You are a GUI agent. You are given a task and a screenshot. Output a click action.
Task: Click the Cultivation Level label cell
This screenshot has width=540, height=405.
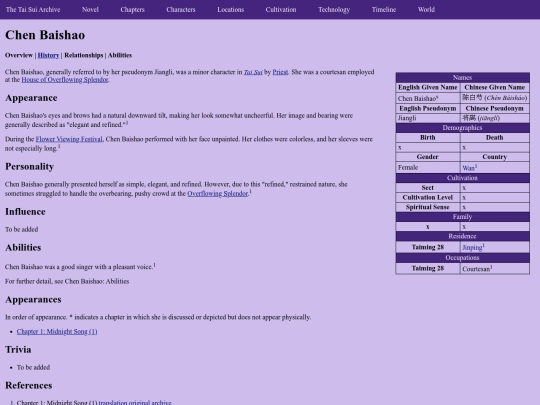coord(428,198)
